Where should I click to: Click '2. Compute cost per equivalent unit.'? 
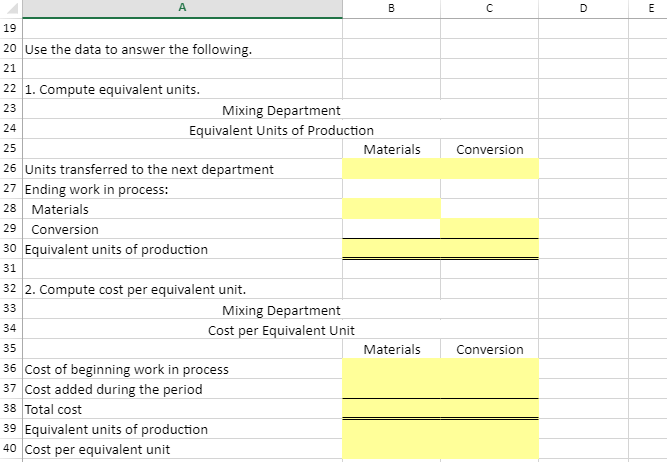pos(135,289)
